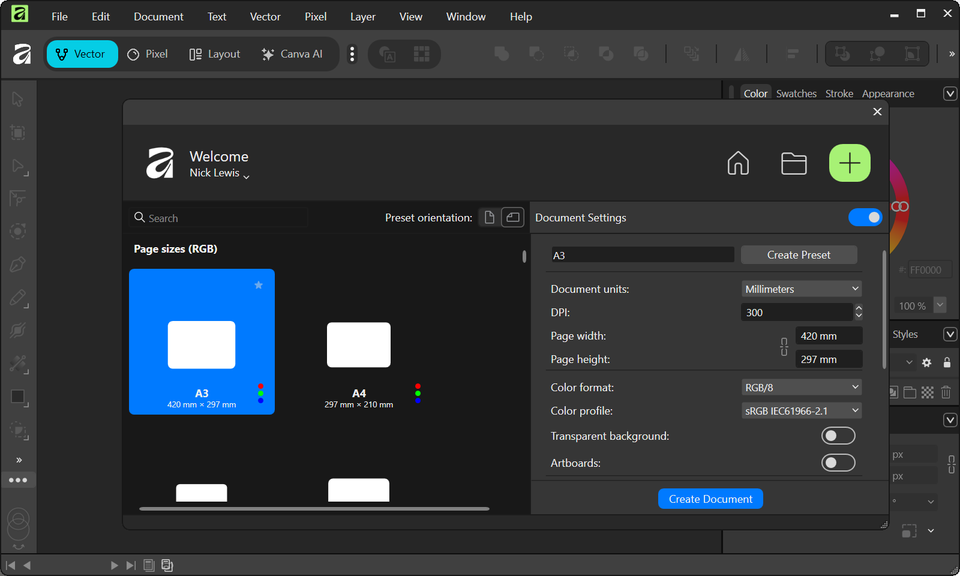
Task: Switch to Swatches tab
Action: point(796,94)
